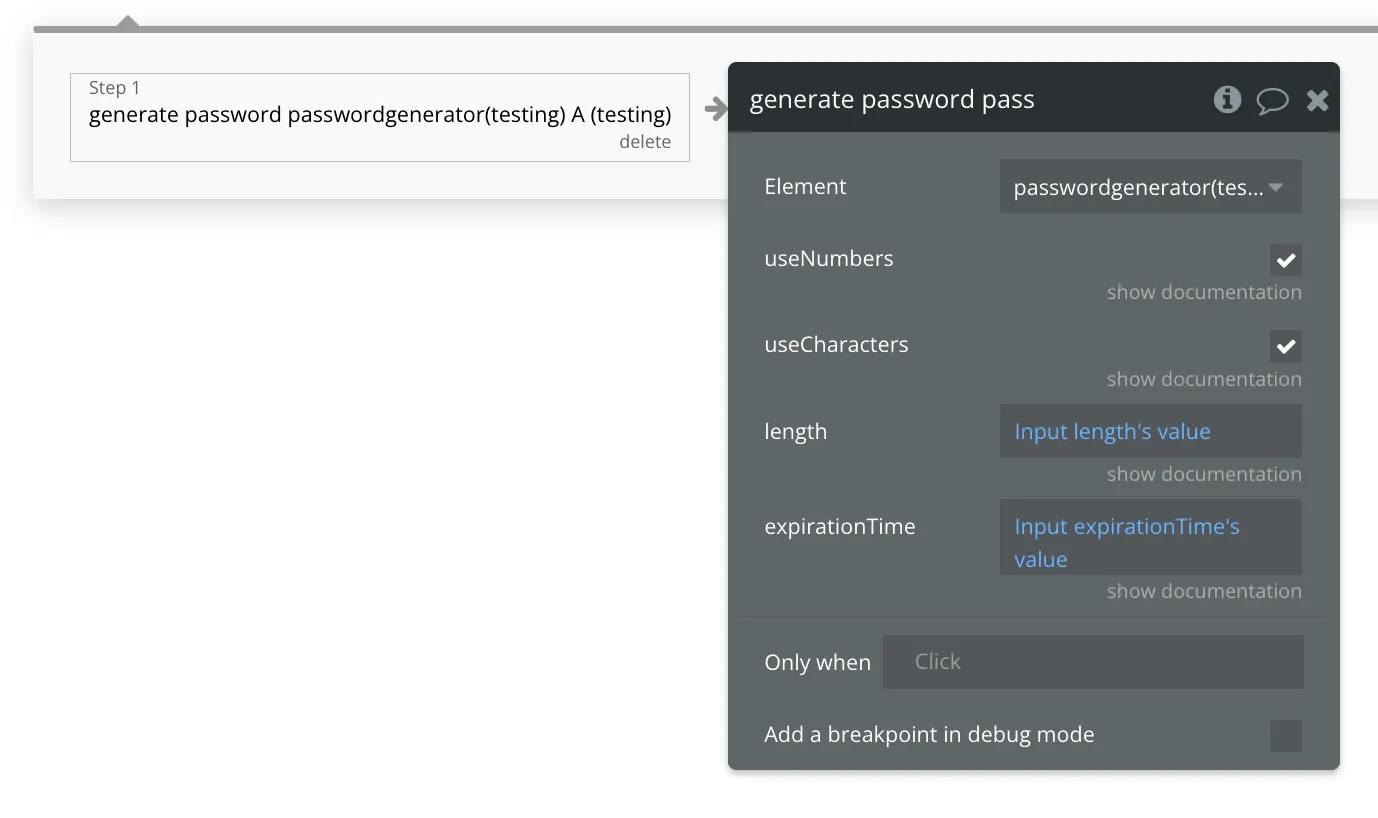The height and width of the screenshot is (818, 1378).
Task: Delete Step 1 using the delete link
Action: coord(645,142)
